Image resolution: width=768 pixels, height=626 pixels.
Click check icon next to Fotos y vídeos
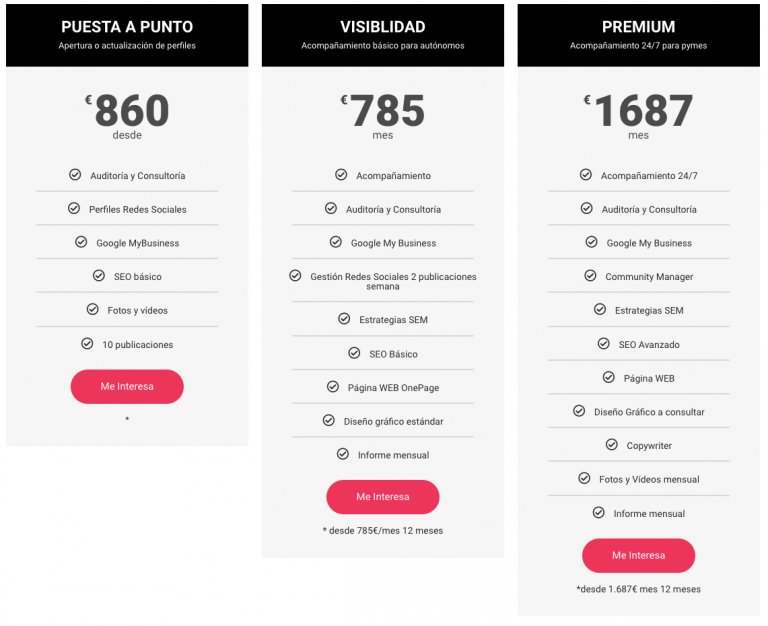pyautogui.click(x=92, y=310)
